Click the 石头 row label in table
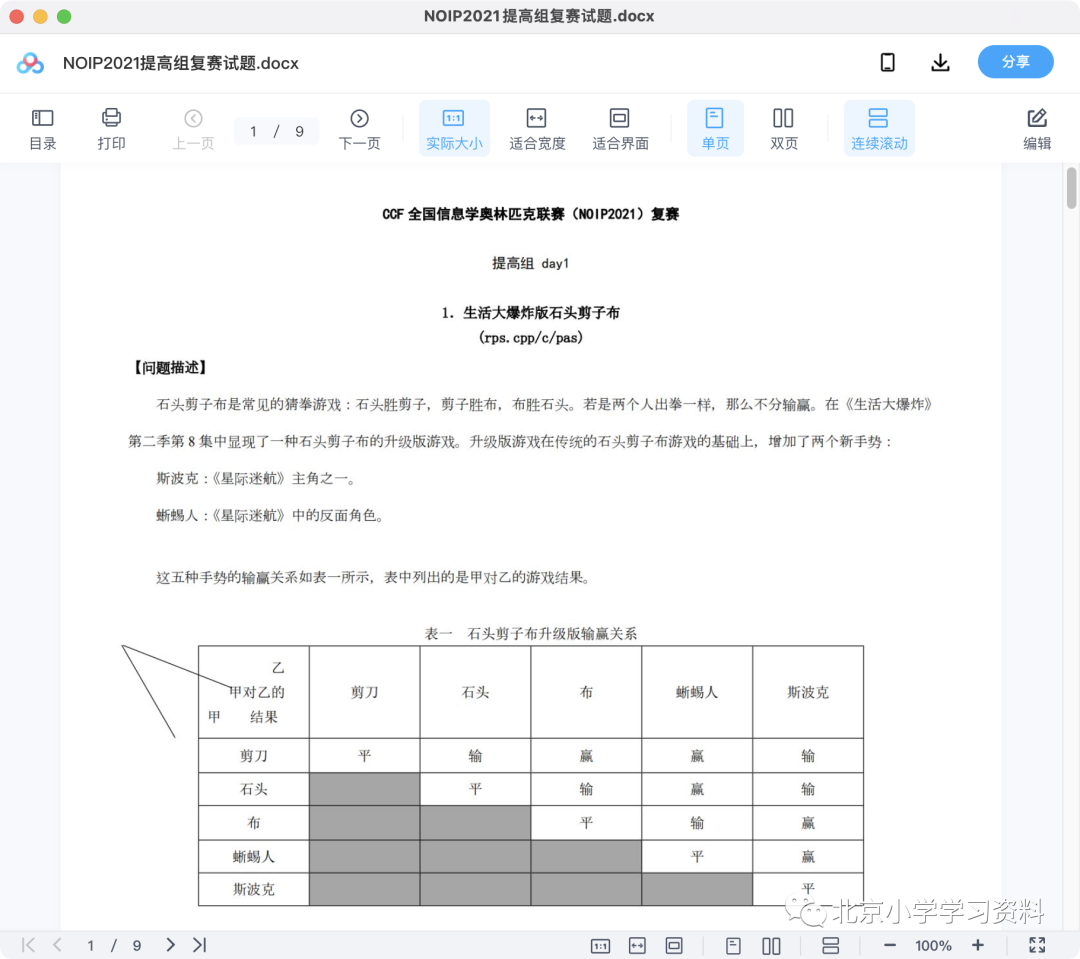 coord(253,789)
